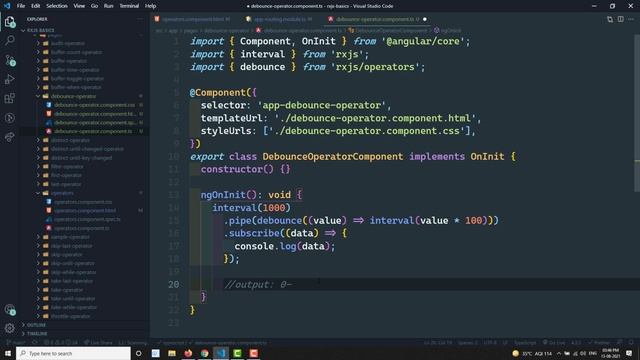Click the Chrome icon in the taskbar

click(204, 353)
